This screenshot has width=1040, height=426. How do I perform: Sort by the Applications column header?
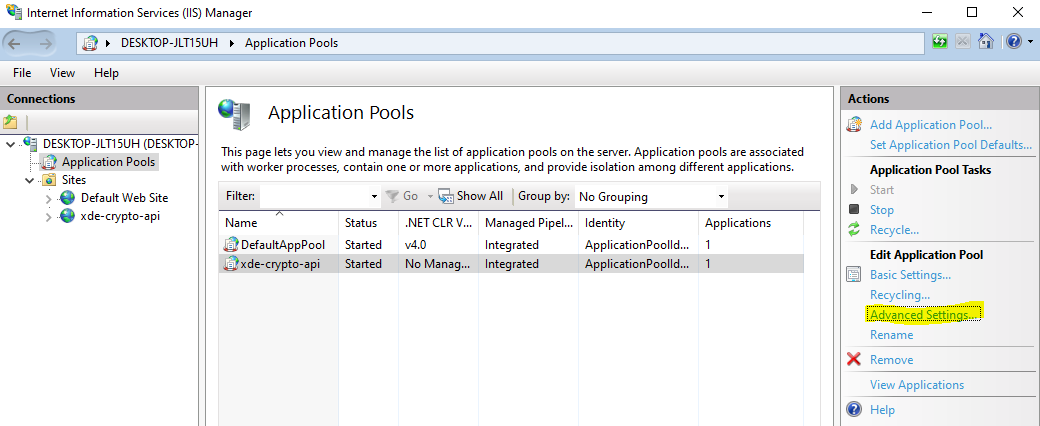click(751, 223)
